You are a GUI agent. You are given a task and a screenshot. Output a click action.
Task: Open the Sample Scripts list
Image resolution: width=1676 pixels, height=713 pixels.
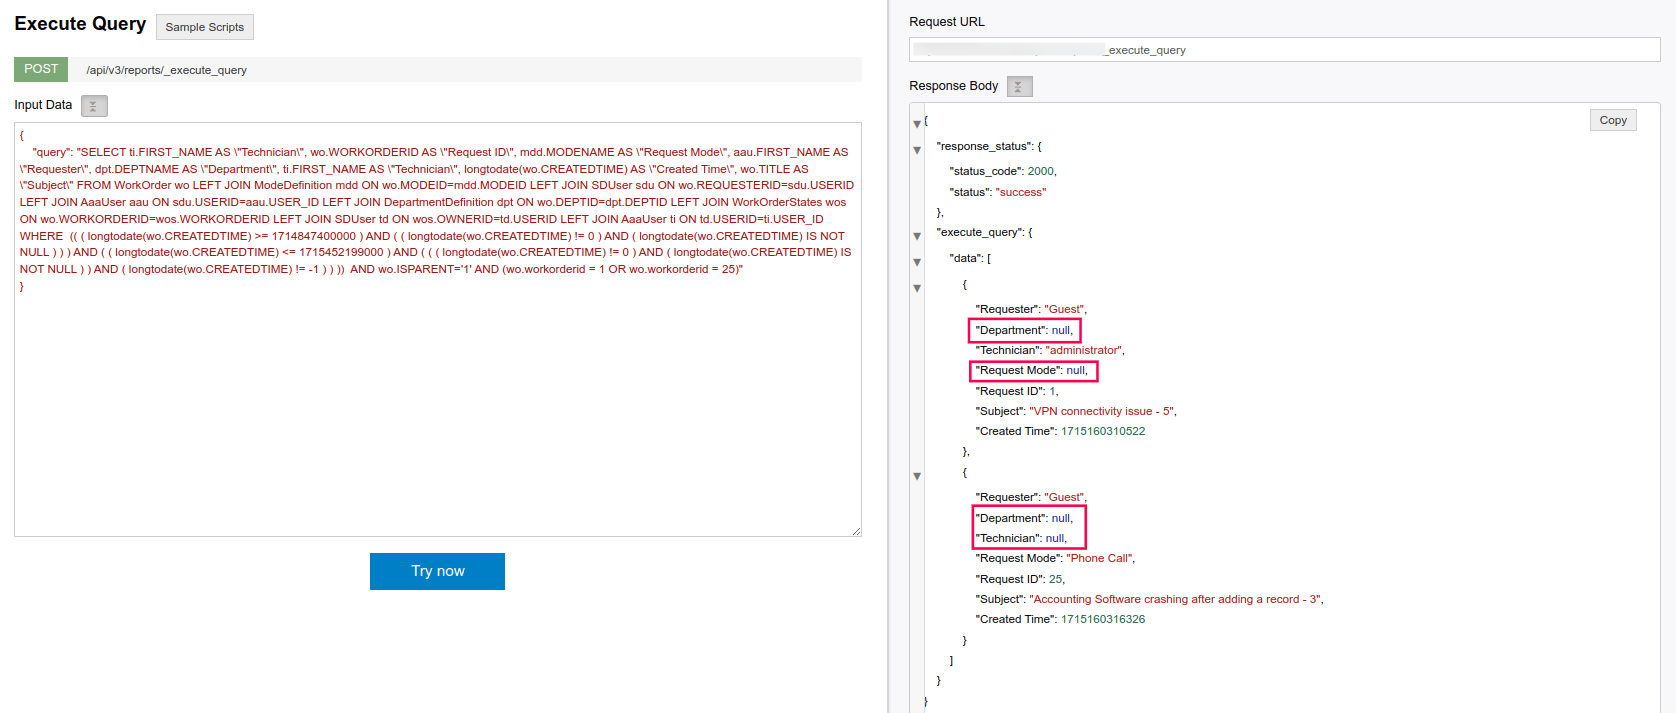[x=205, y=27]
